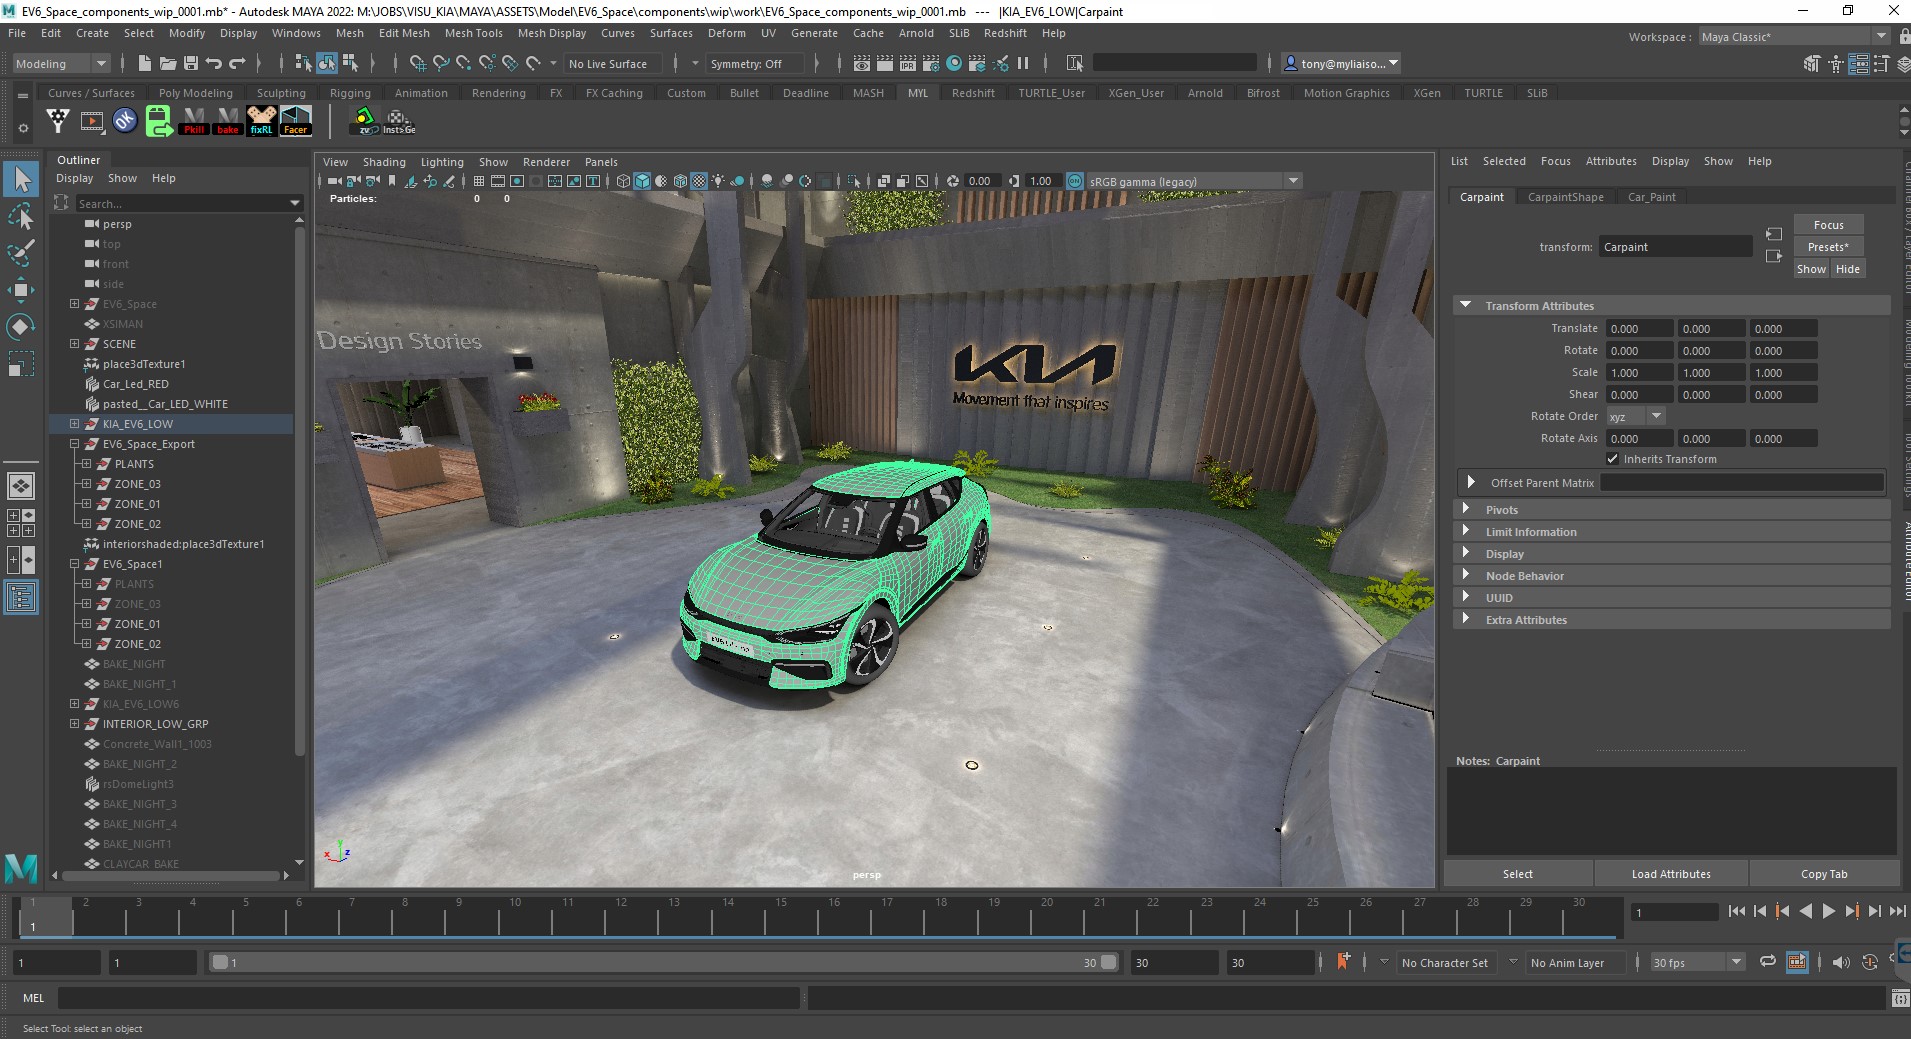
Task: Click frame 15 on the time slider
Action: point(781,915)
